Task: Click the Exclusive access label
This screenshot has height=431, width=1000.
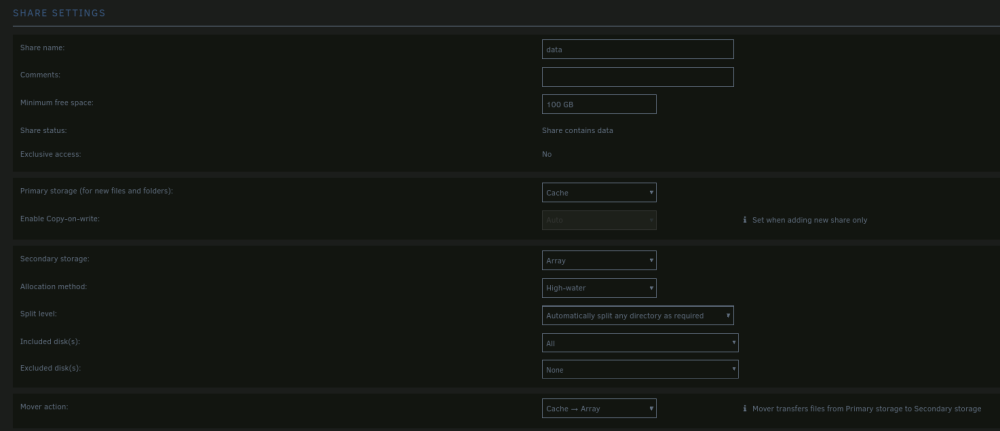Action: 50,154
